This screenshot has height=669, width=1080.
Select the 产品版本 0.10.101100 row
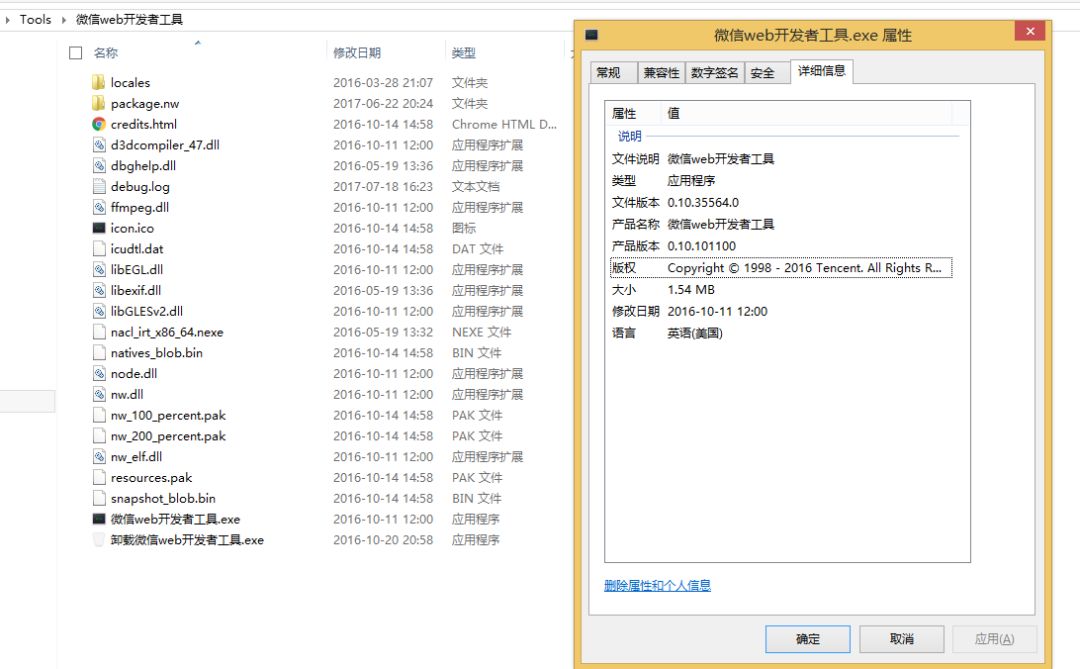pyautogui.click(x=781, y=246)
